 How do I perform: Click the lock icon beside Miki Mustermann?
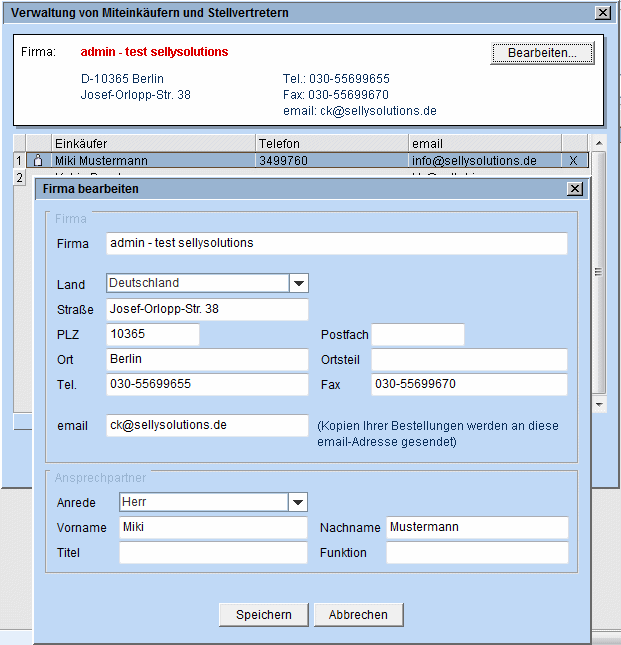click(x=38, y=160)
